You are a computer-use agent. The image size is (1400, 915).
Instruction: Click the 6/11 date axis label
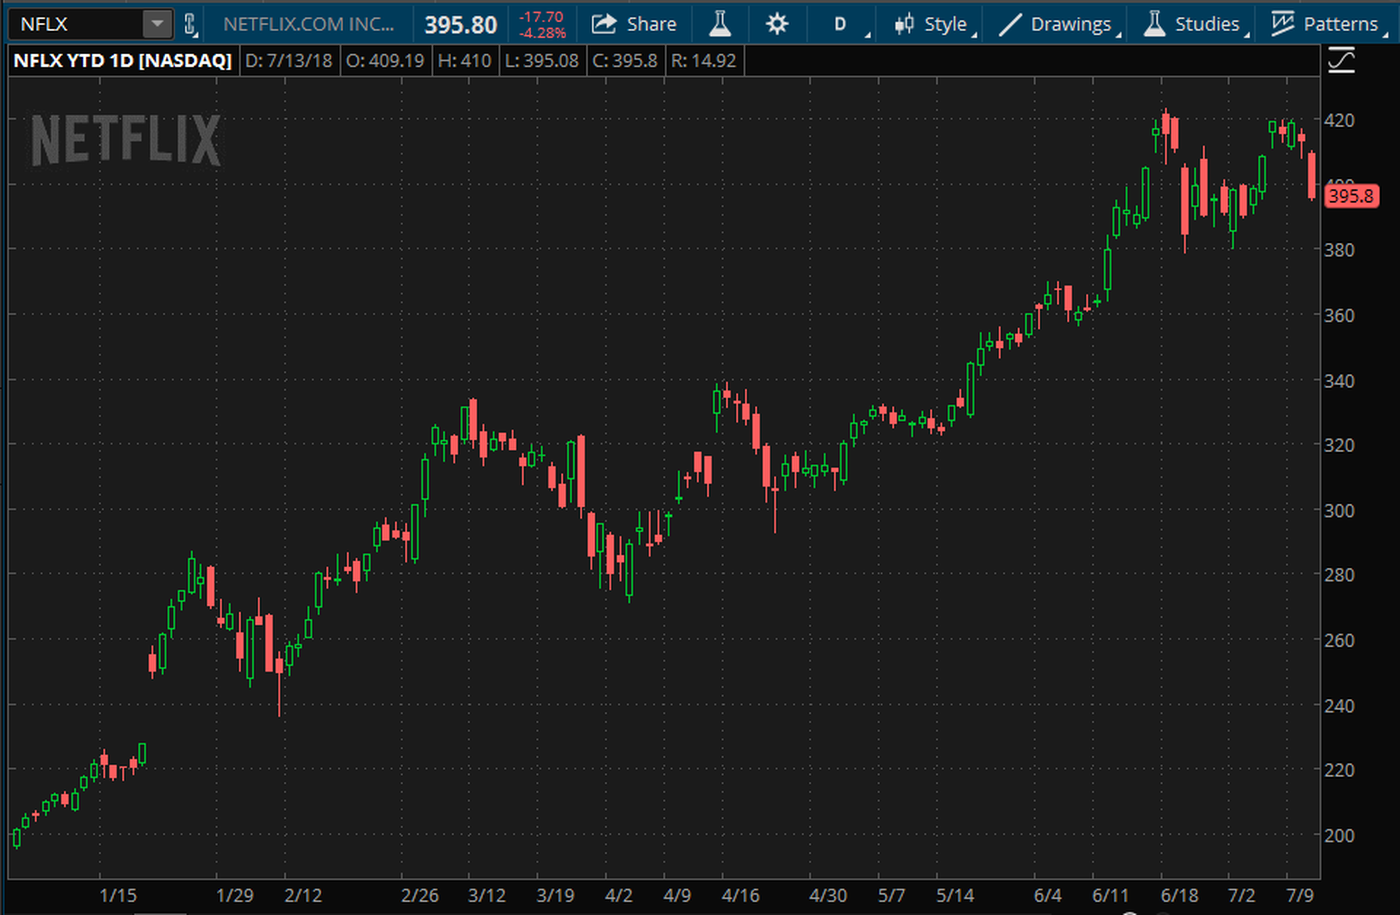coord(1111,895)
